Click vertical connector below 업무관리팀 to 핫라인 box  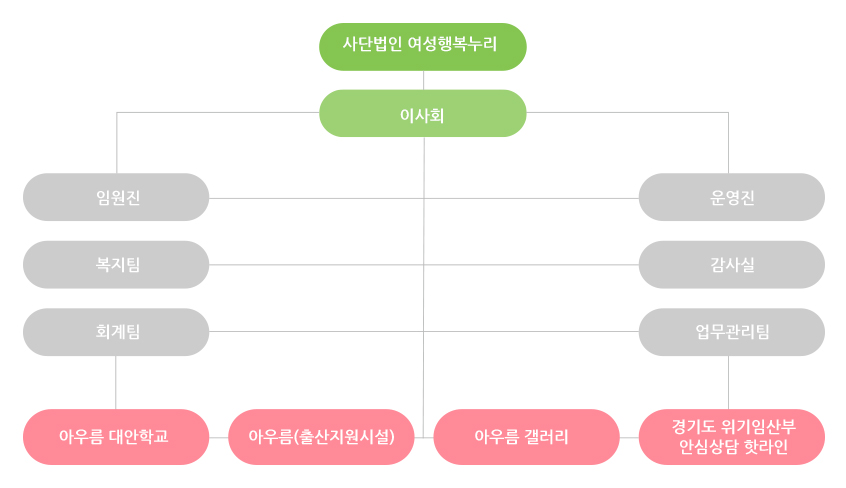tap(728, 382)
